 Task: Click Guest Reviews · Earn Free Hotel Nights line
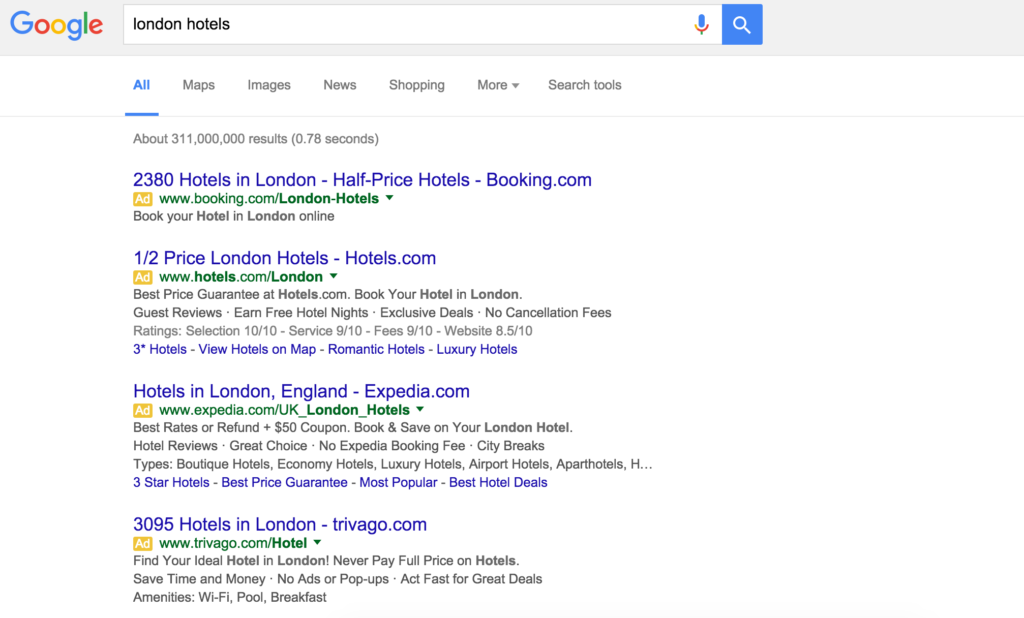372,313
